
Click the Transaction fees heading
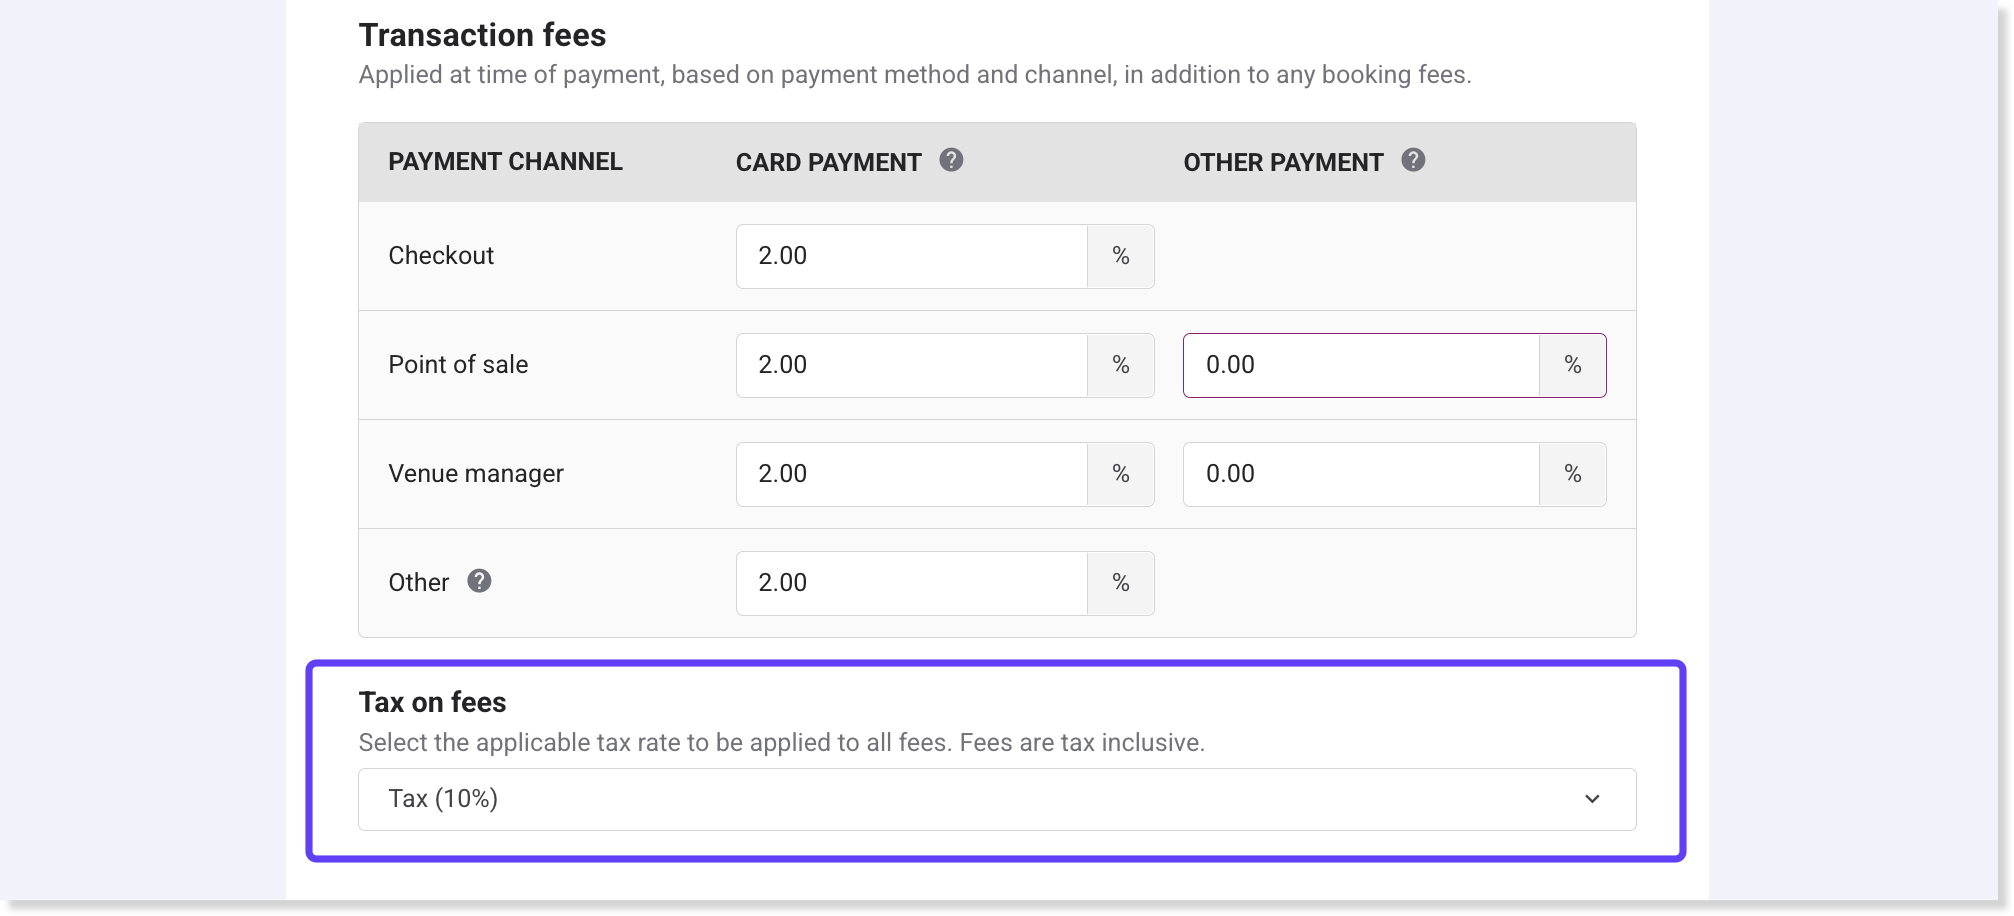[482, 35]
